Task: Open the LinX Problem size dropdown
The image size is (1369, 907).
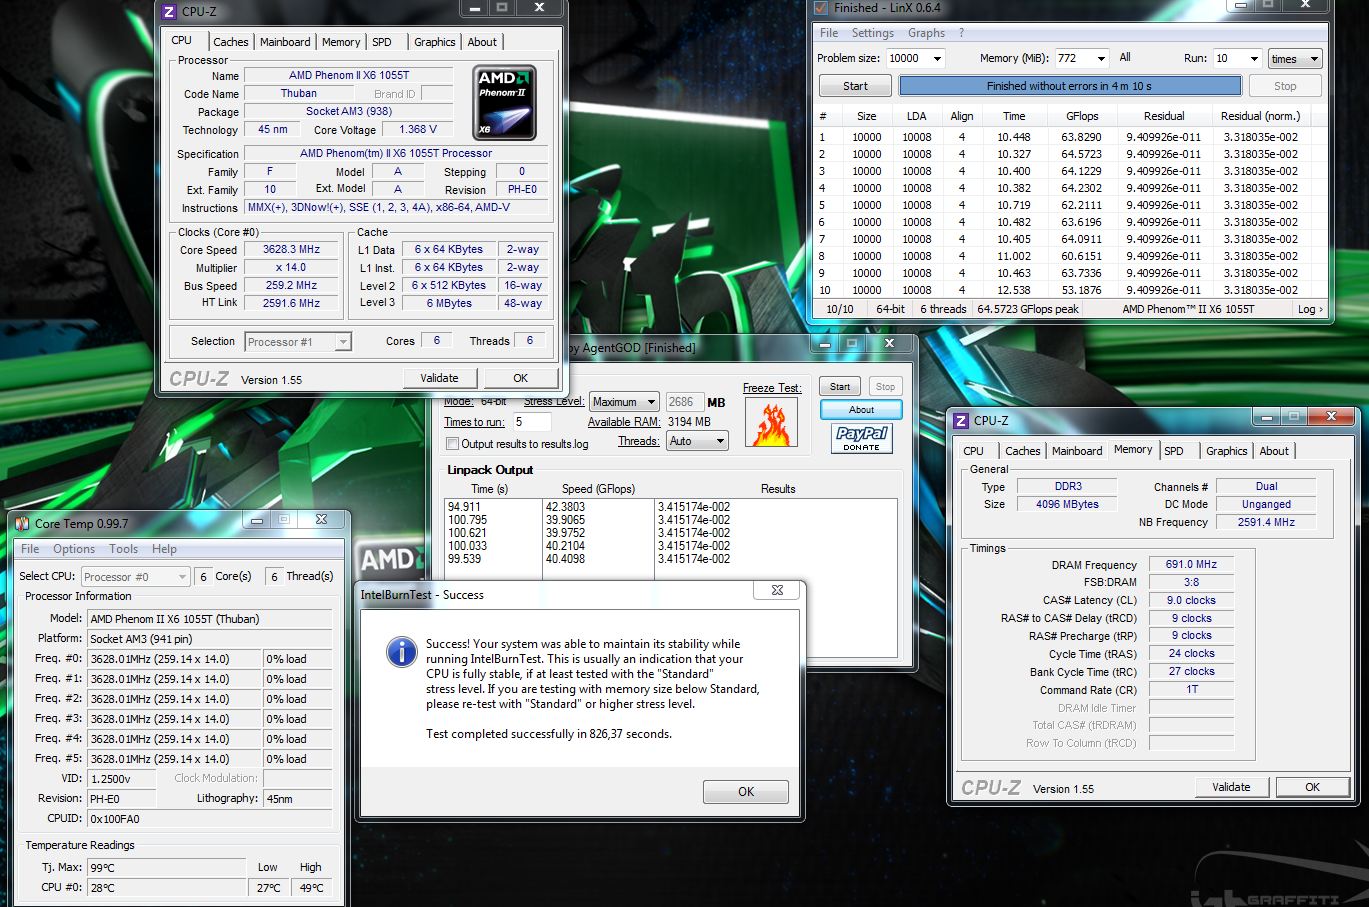Action: point(937,59)
